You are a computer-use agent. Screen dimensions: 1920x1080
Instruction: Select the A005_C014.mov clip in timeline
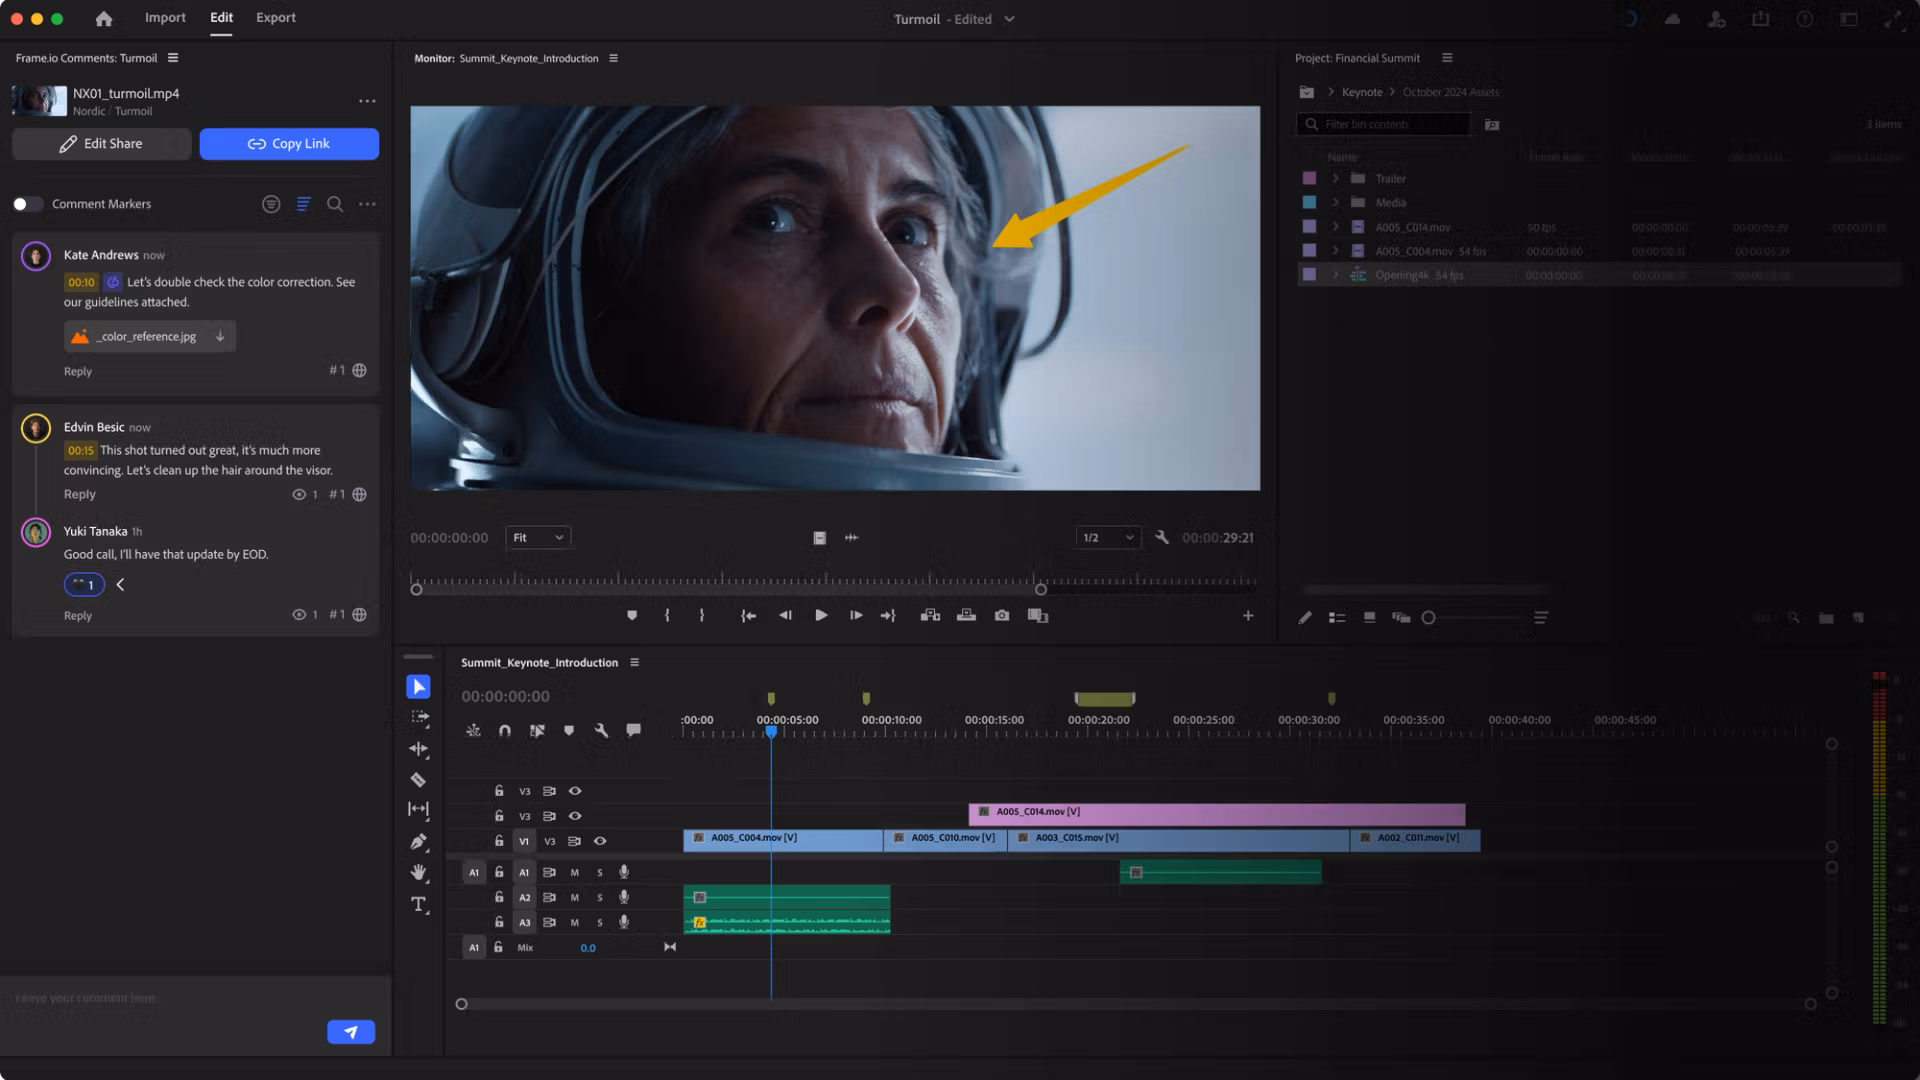pyautogui.click(x=1216, y=813)
